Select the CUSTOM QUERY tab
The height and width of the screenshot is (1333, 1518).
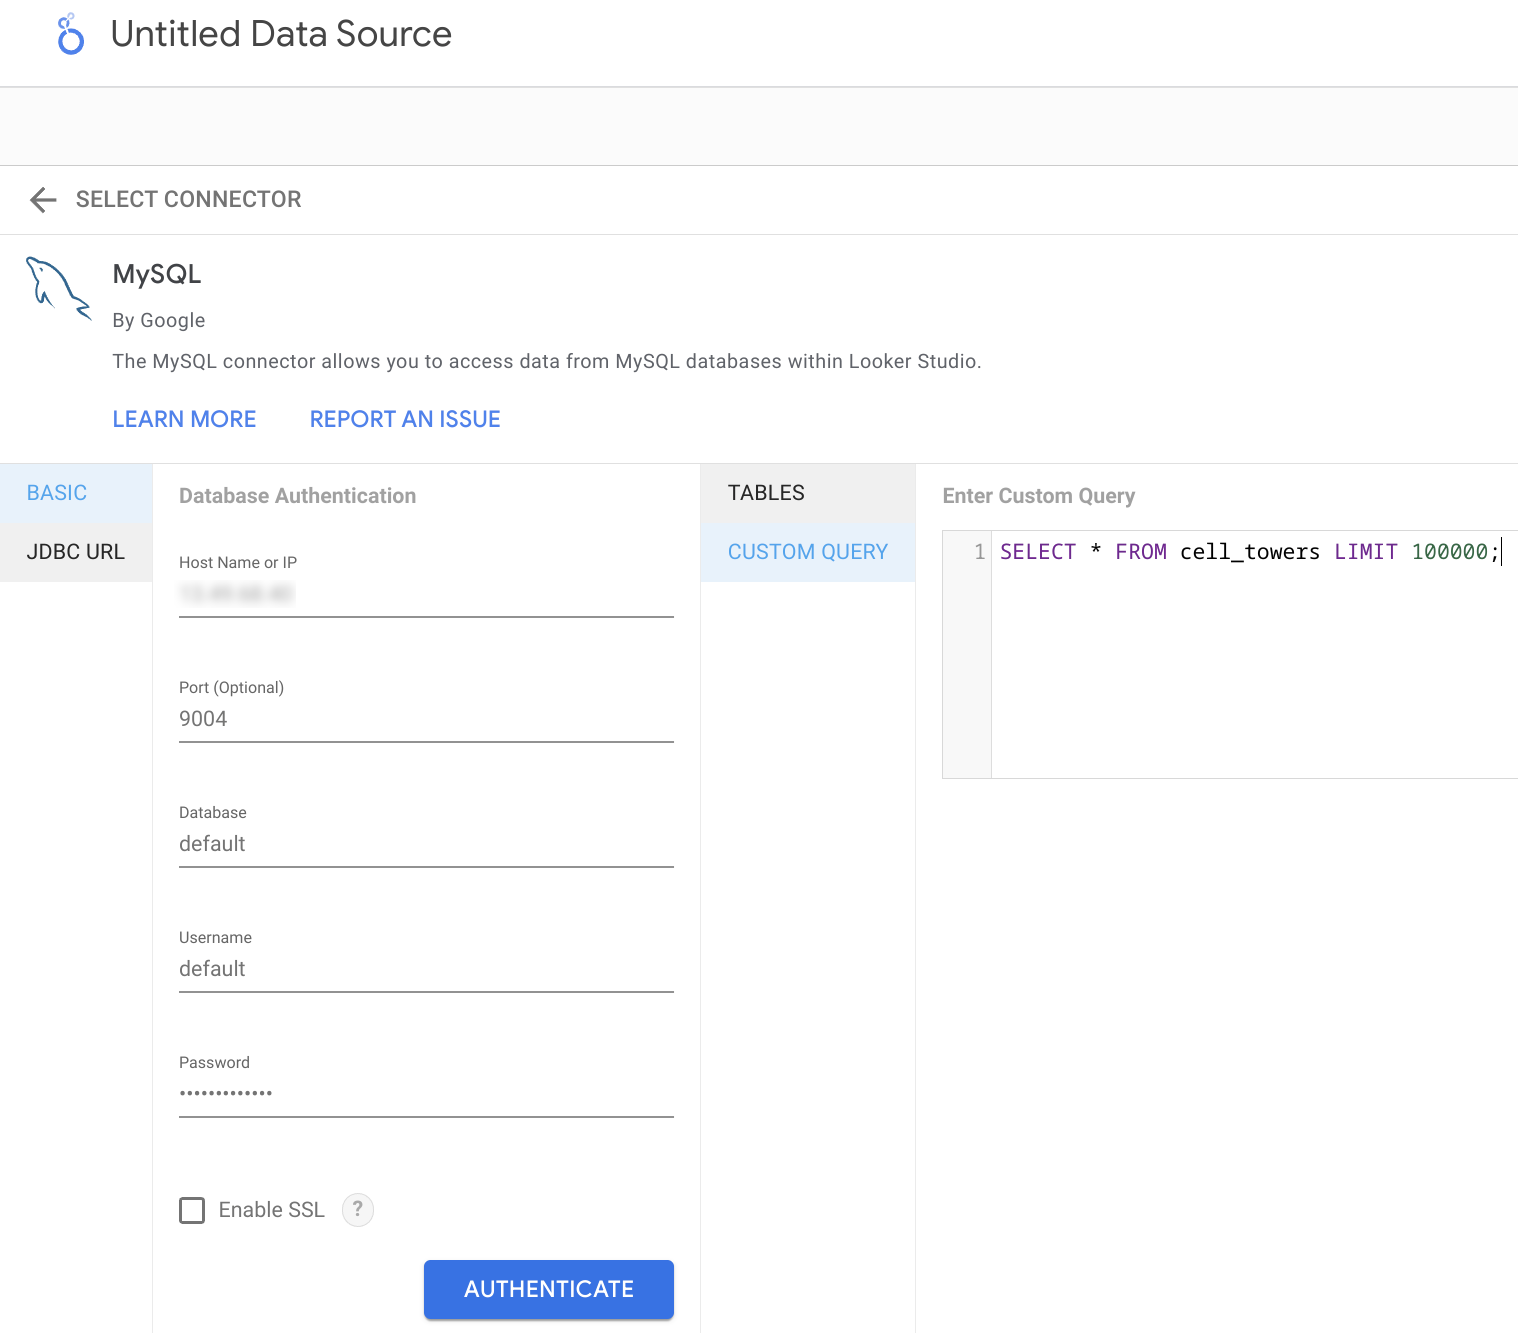click(807, 551)
